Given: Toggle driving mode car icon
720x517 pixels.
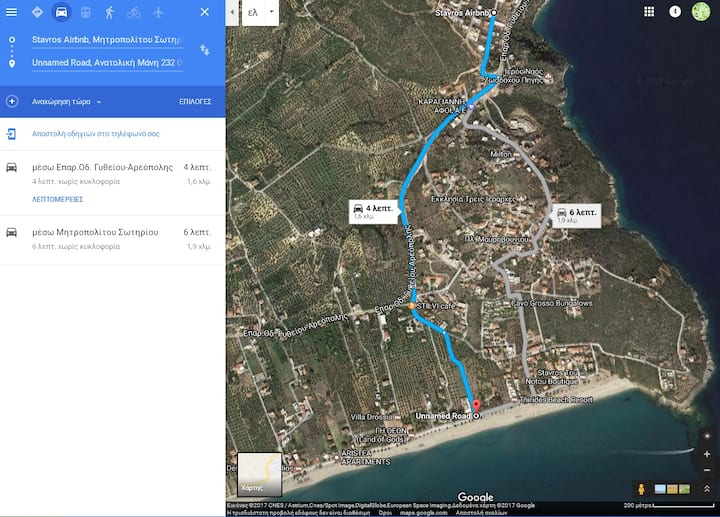Looking at the screenshot, I should 61,12.
